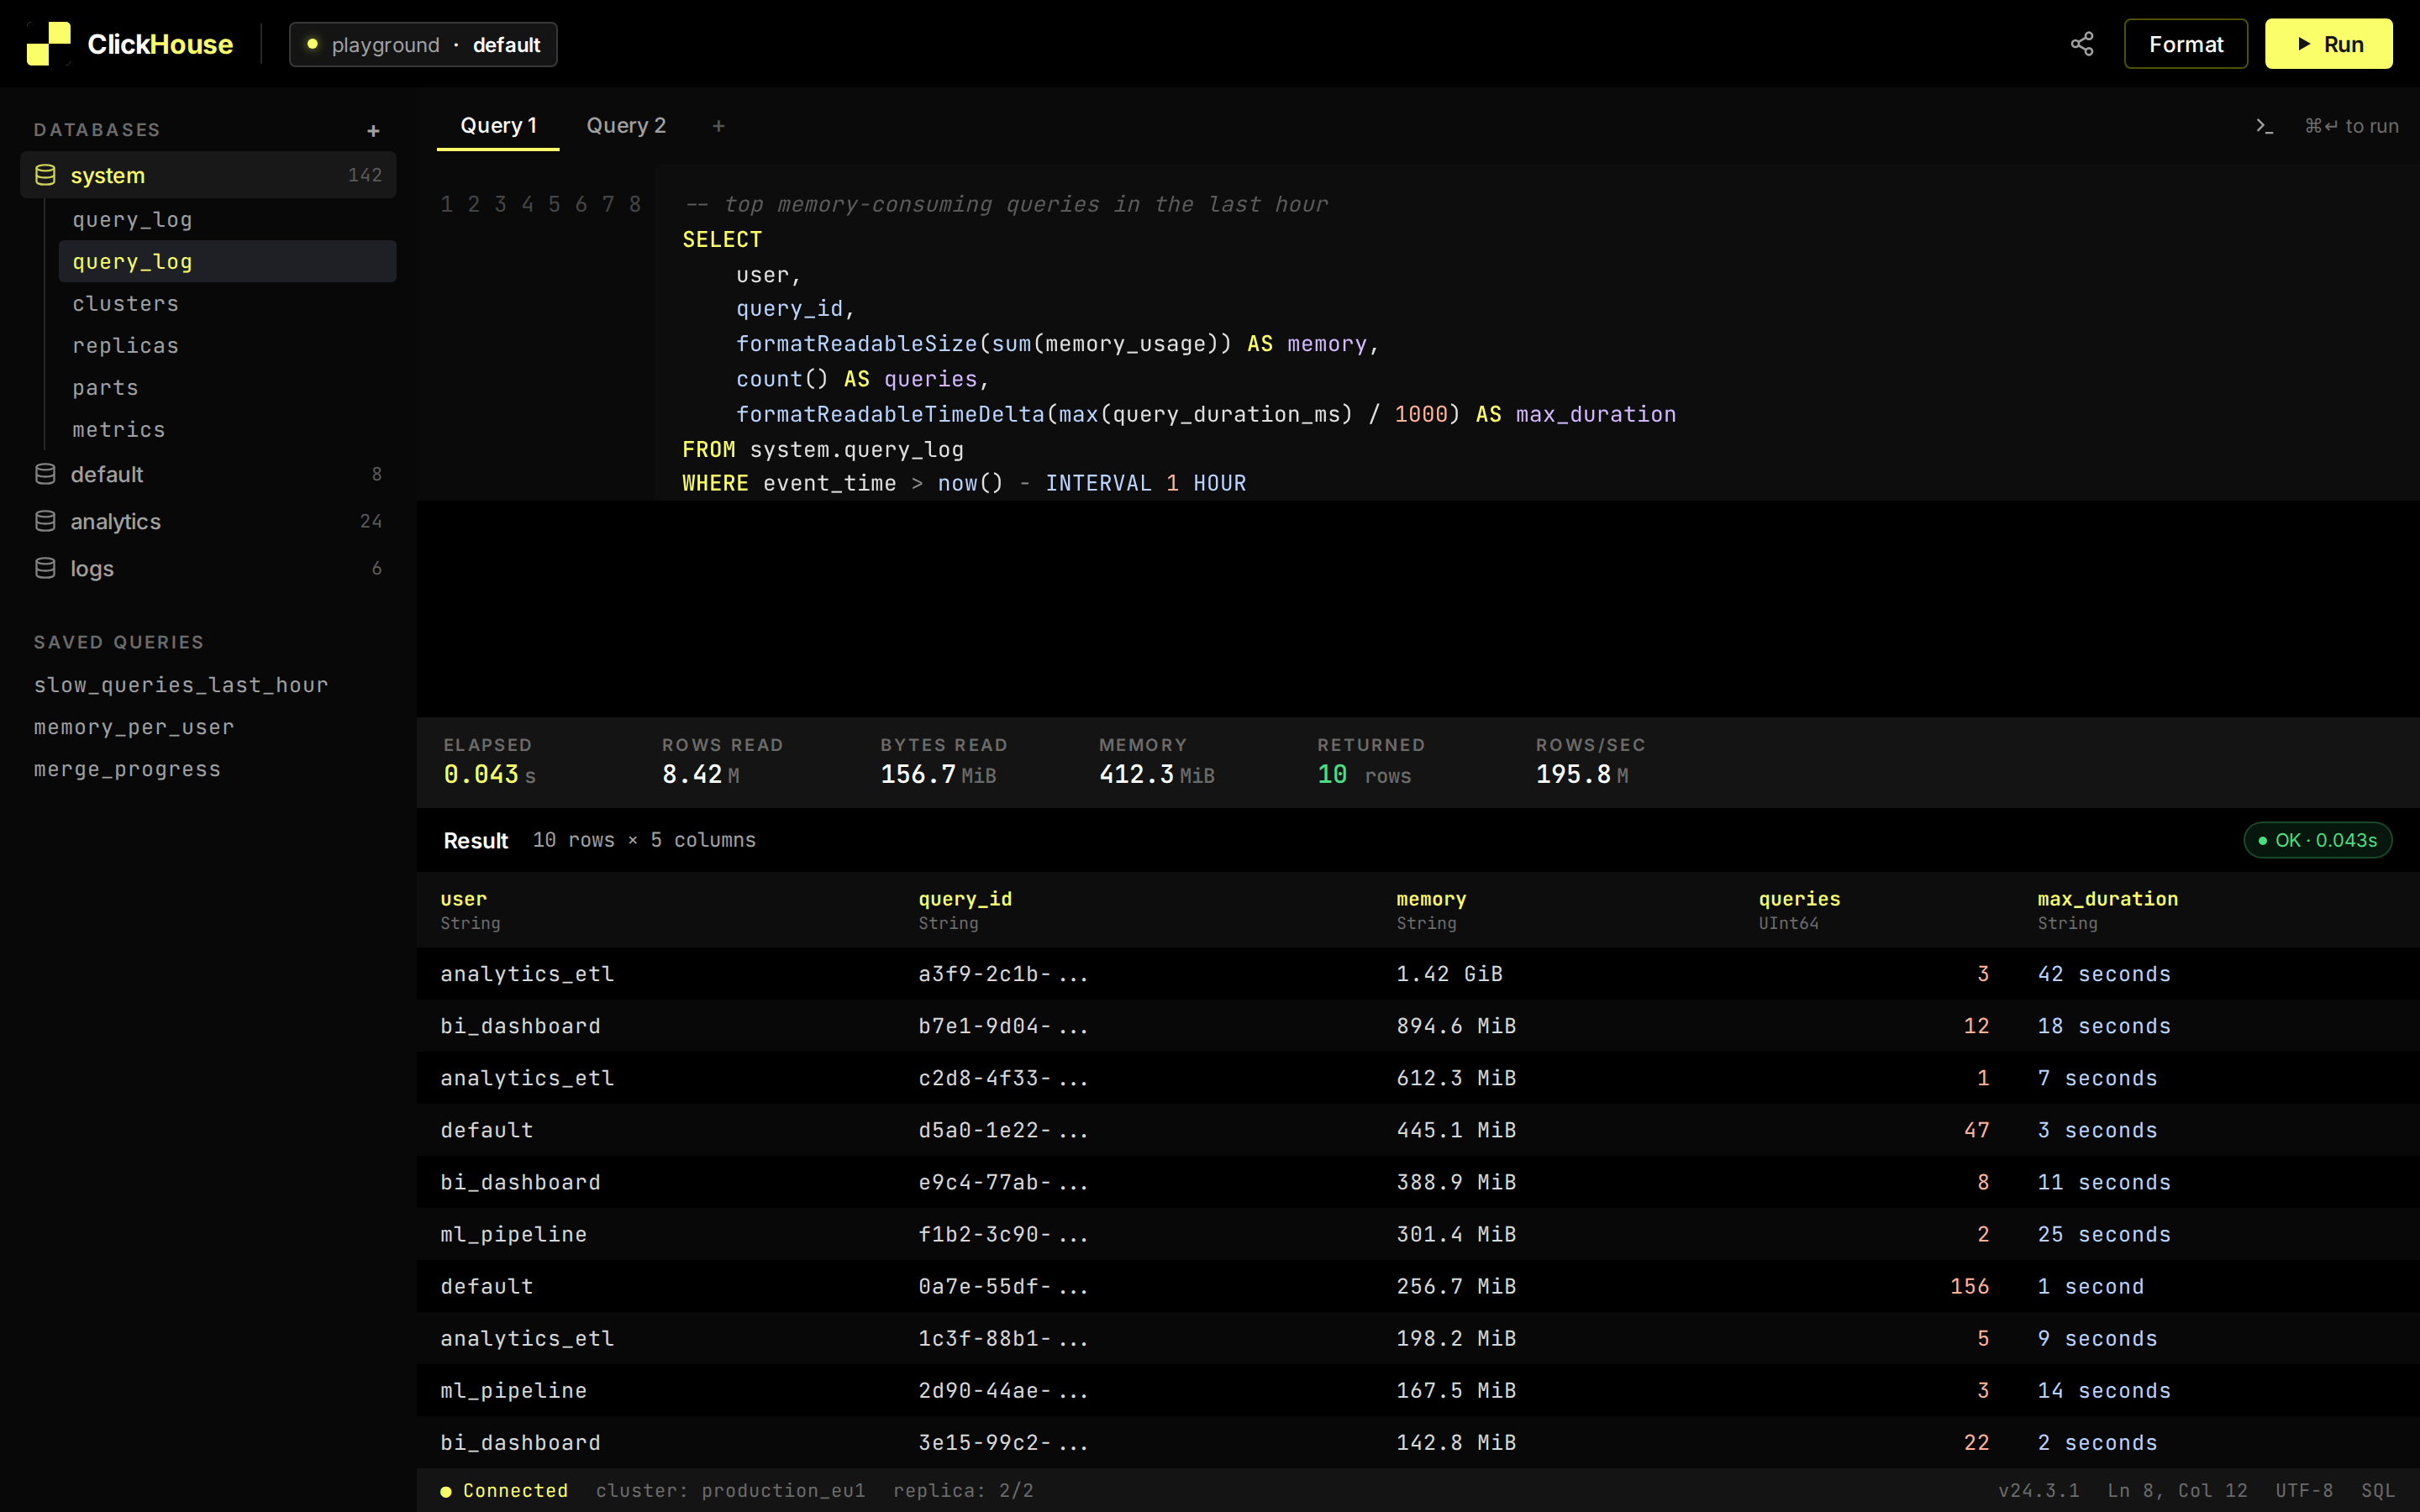This screenshot has width=2420, height=1512.
Task: Open a new query tab with plus
Action: (718, 126)
